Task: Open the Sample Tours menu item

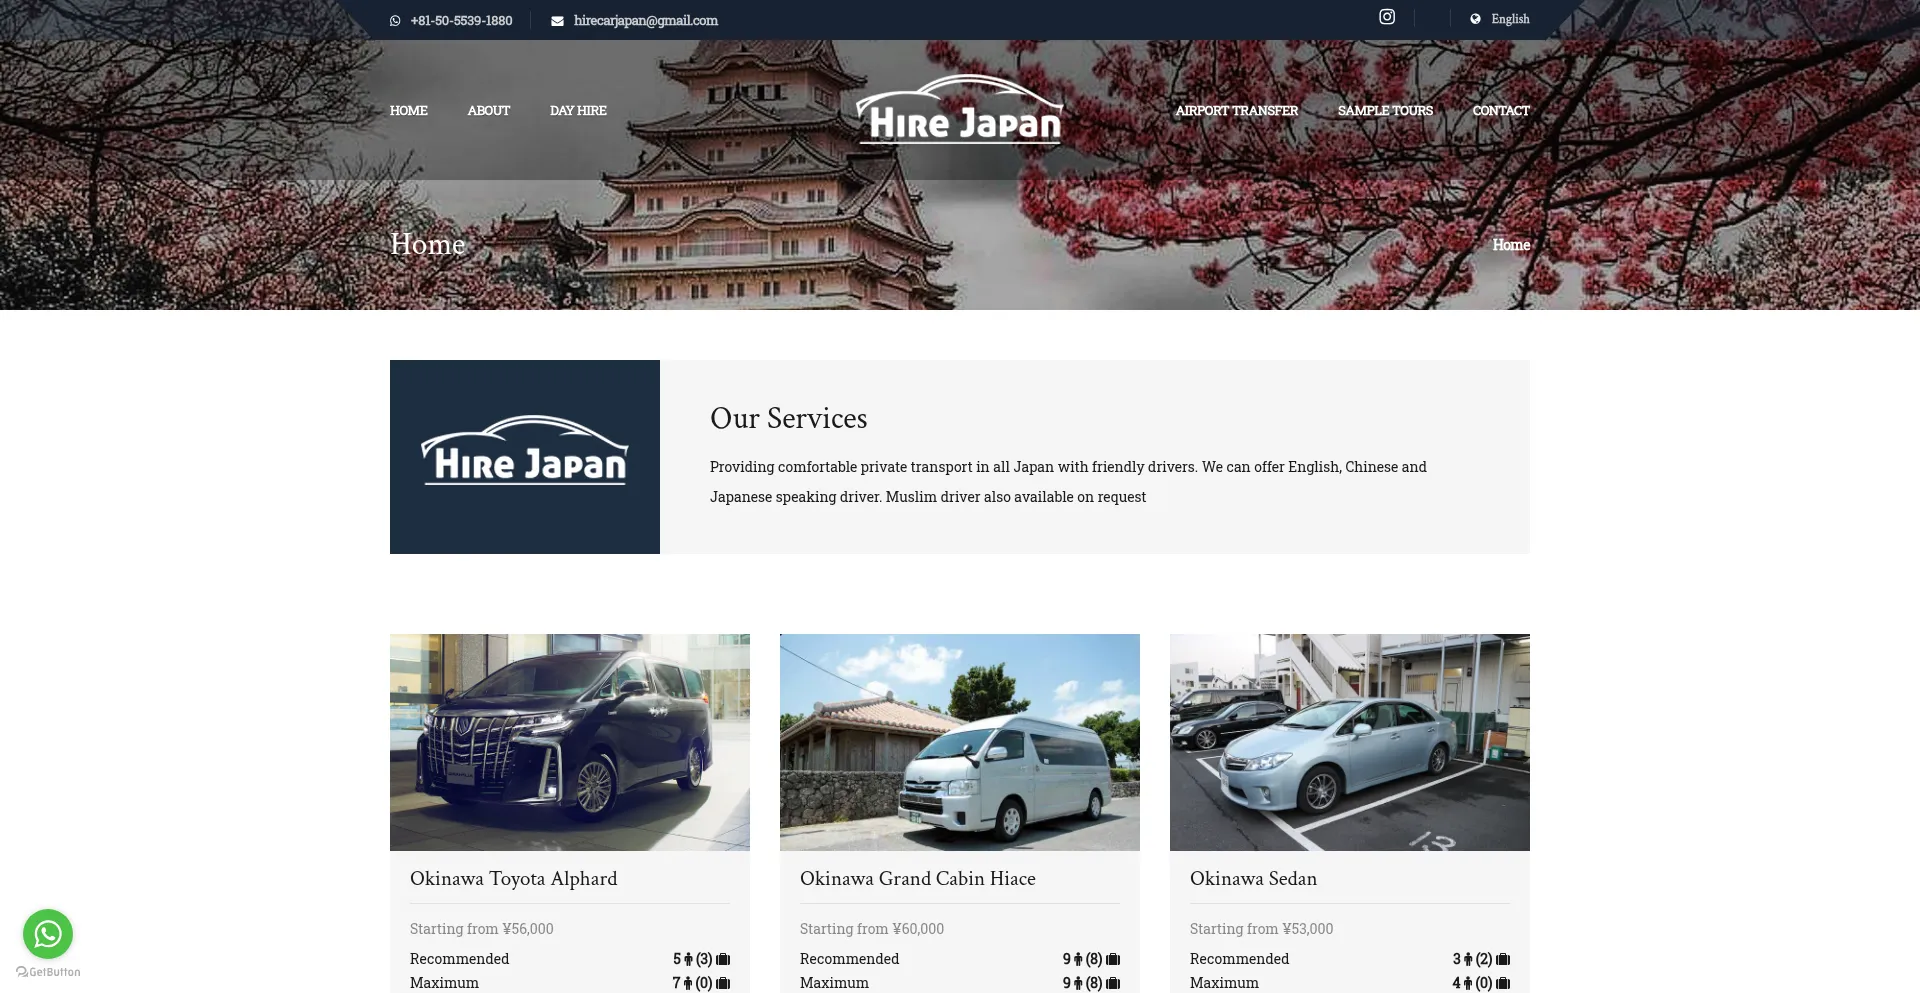Action: tap(1385, 111)
